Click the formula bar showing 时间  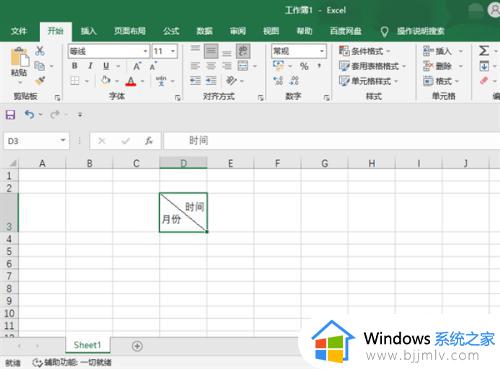331,141
